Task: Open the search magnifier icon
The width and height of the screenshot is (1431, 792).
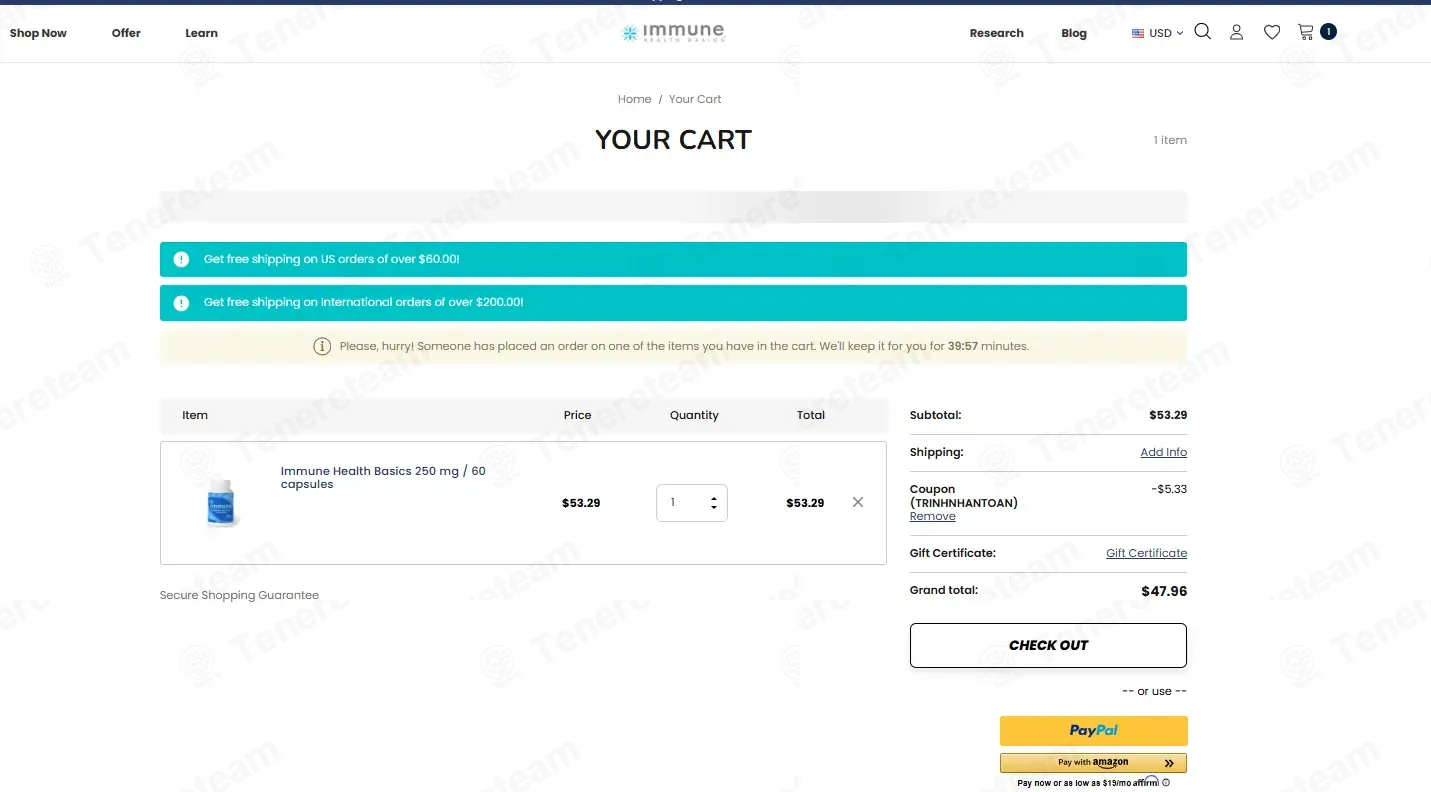Action: [x=1202, y=32]
